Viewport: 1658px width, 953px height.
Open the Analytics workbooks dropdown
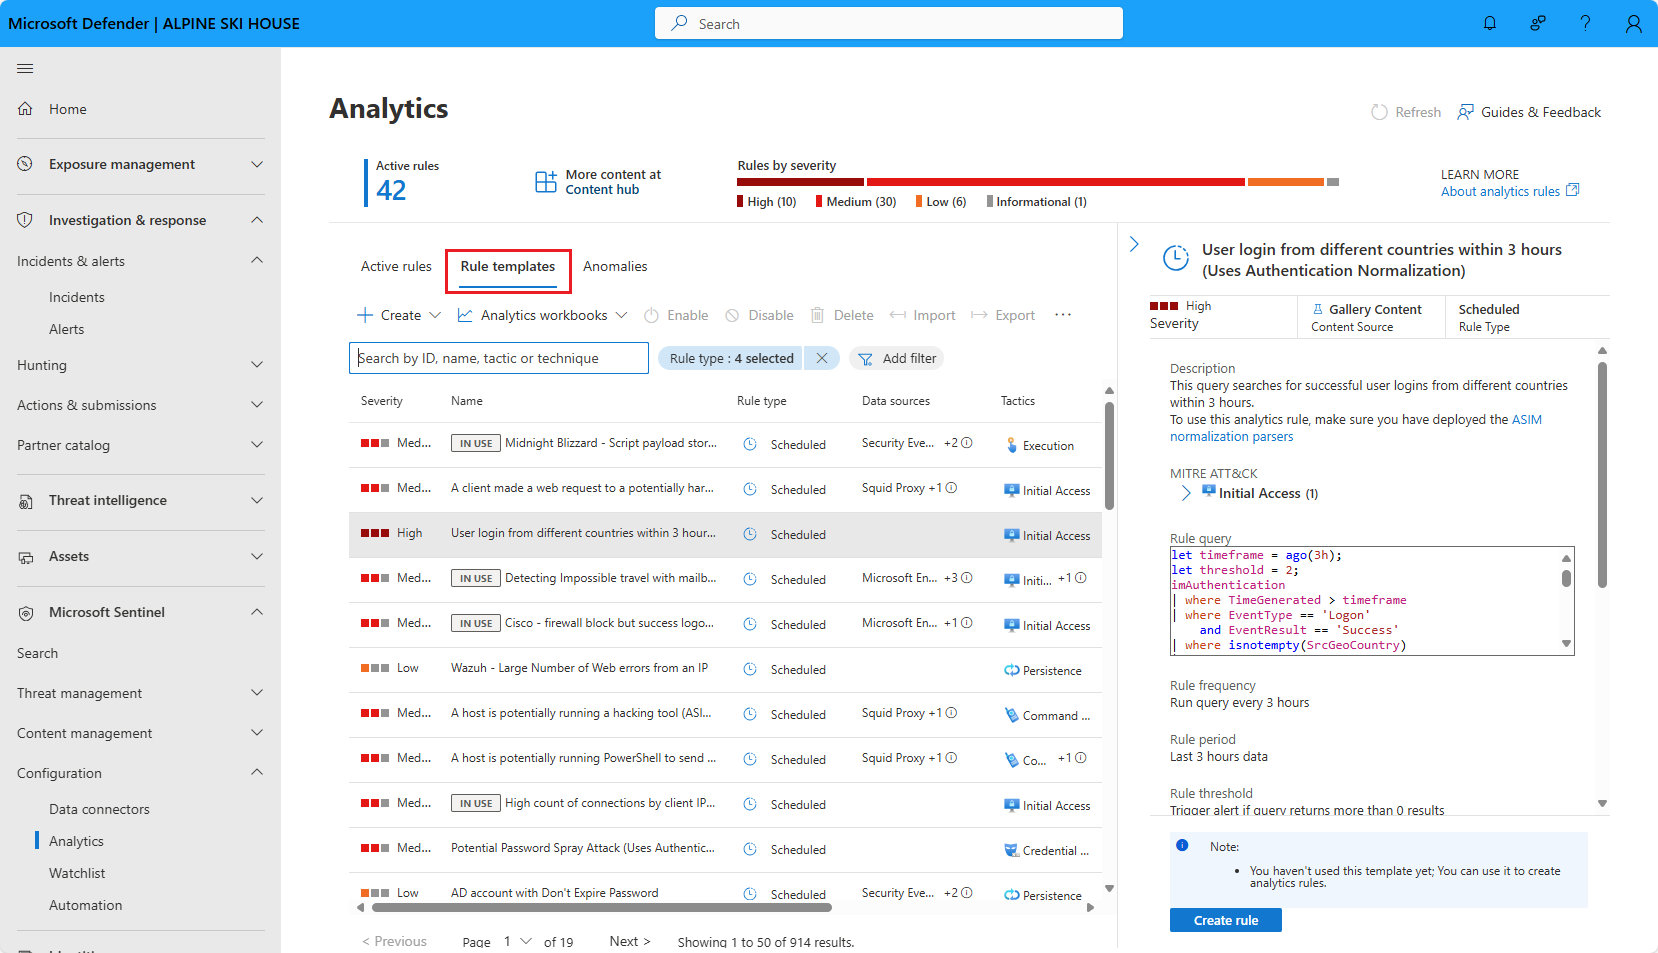pos(542,315)
